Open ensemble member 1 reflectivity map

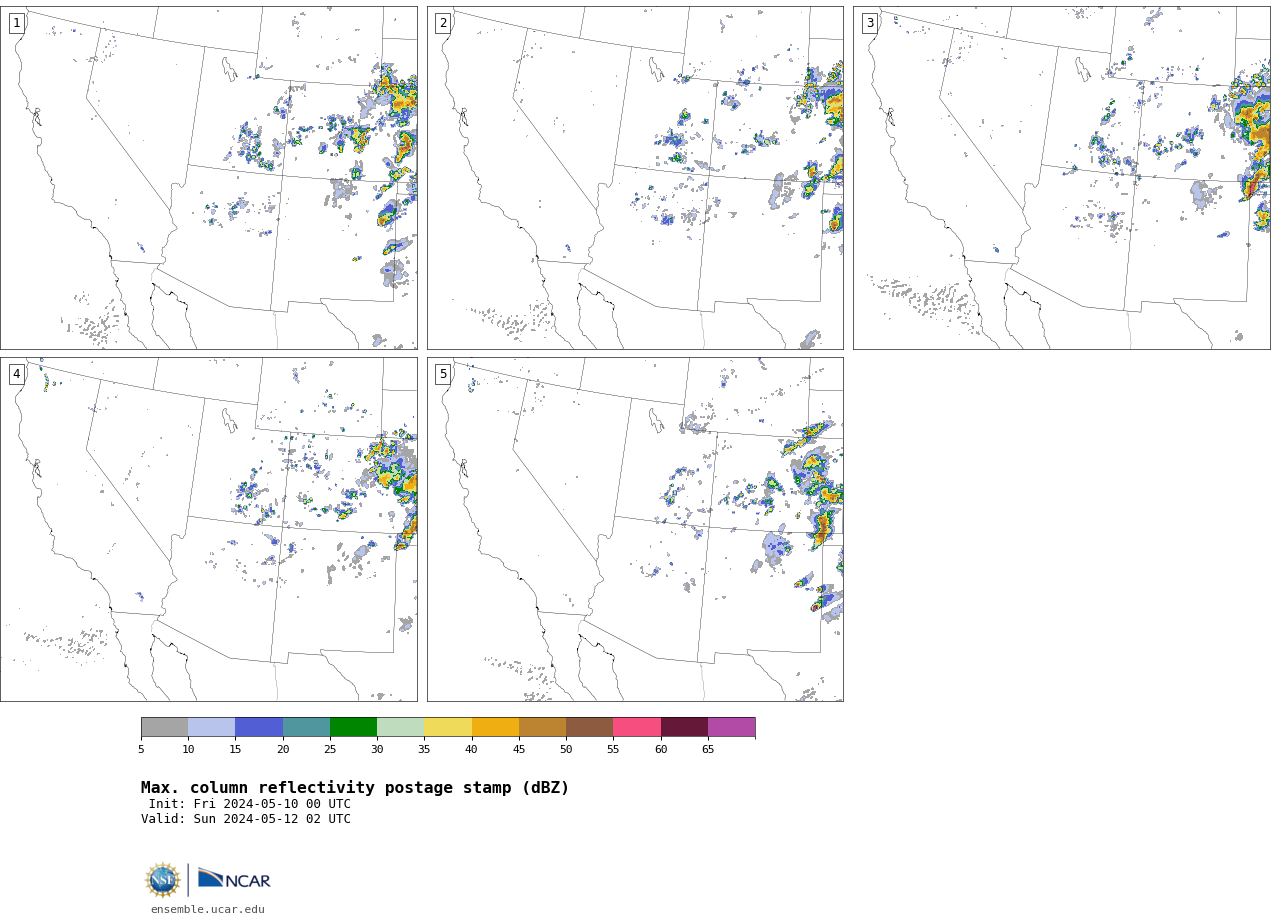(x=209, y=178)
